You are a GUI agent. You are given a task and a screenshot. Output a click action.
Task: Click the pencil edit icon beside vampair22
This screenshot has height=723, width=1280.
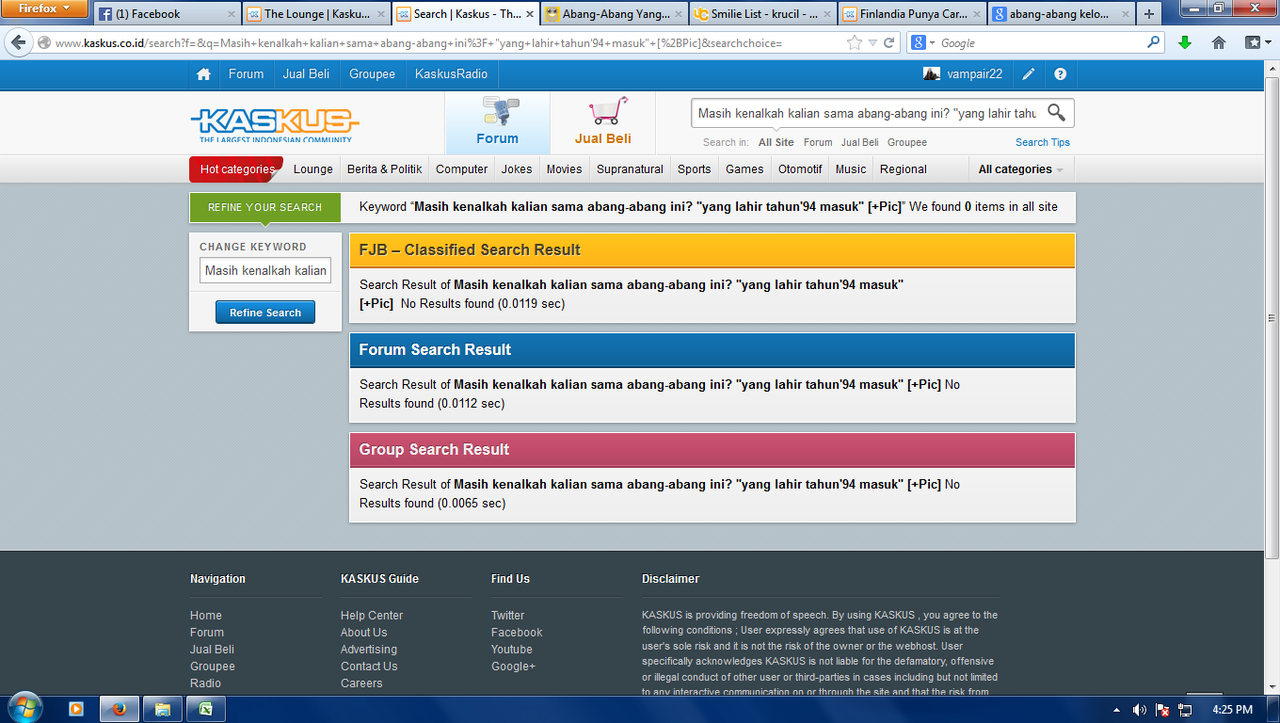tap(1029, 74)
